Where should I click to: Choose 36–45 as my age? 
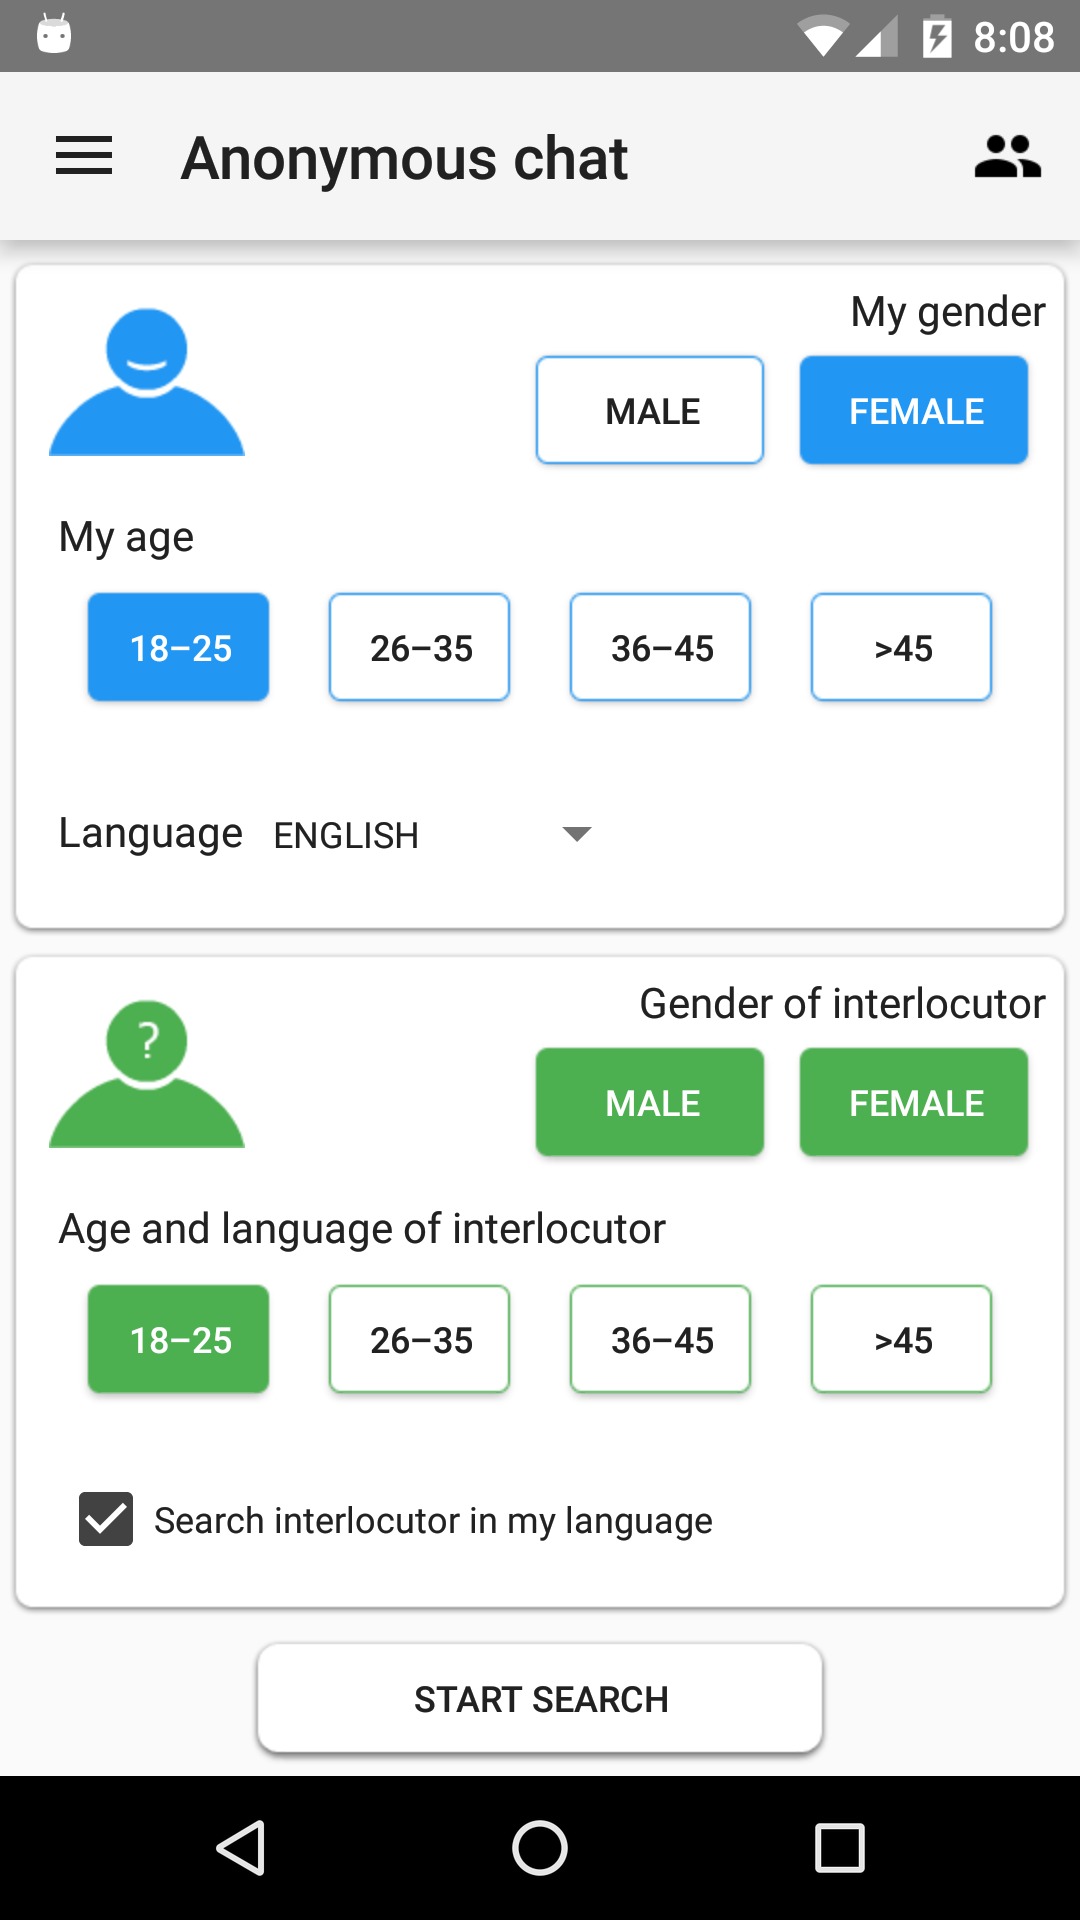[x=661, y=647]
